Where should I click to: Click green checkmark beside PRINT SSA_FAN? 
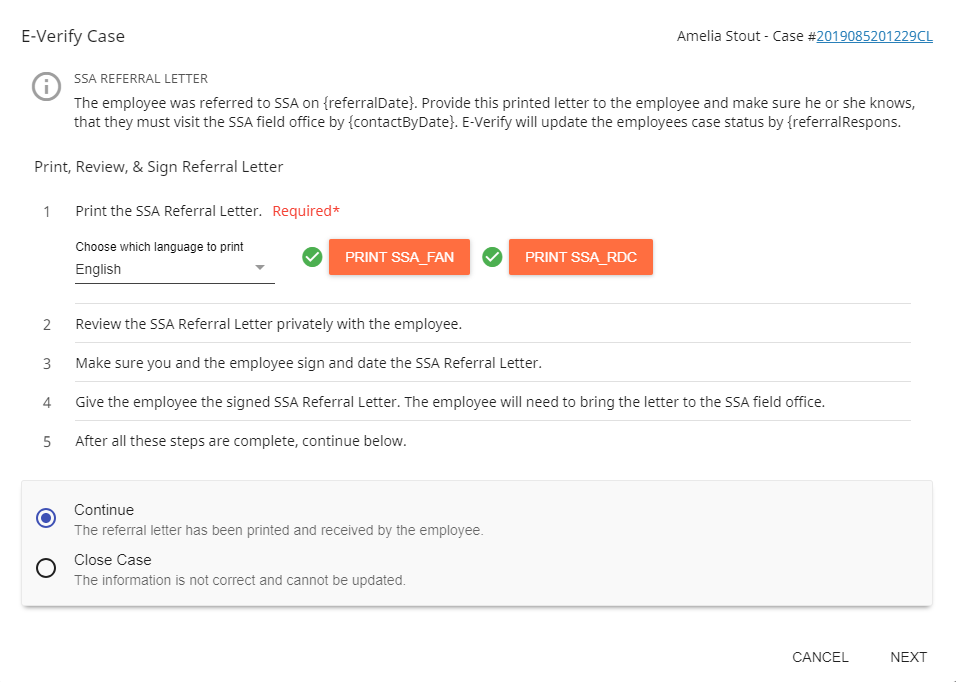pos(312,257)
